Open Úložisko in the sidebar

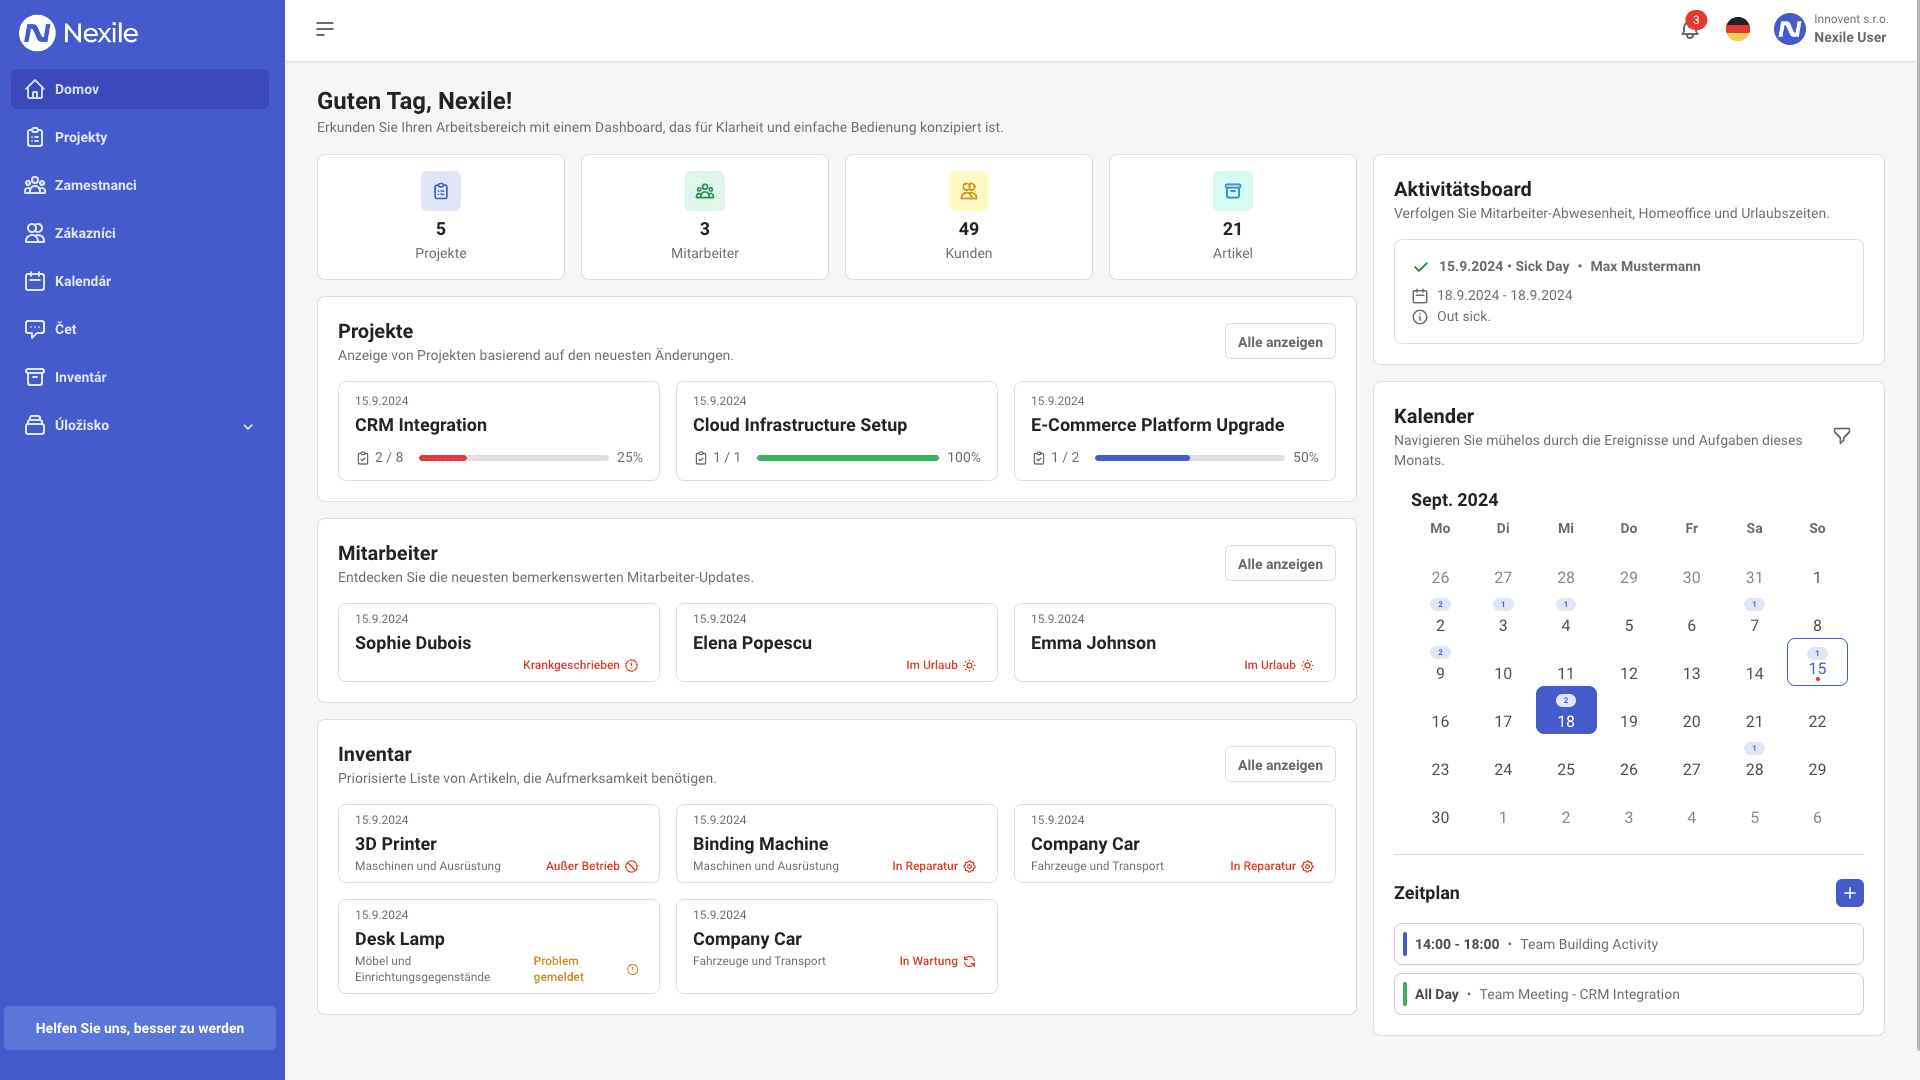pos(140,425)
